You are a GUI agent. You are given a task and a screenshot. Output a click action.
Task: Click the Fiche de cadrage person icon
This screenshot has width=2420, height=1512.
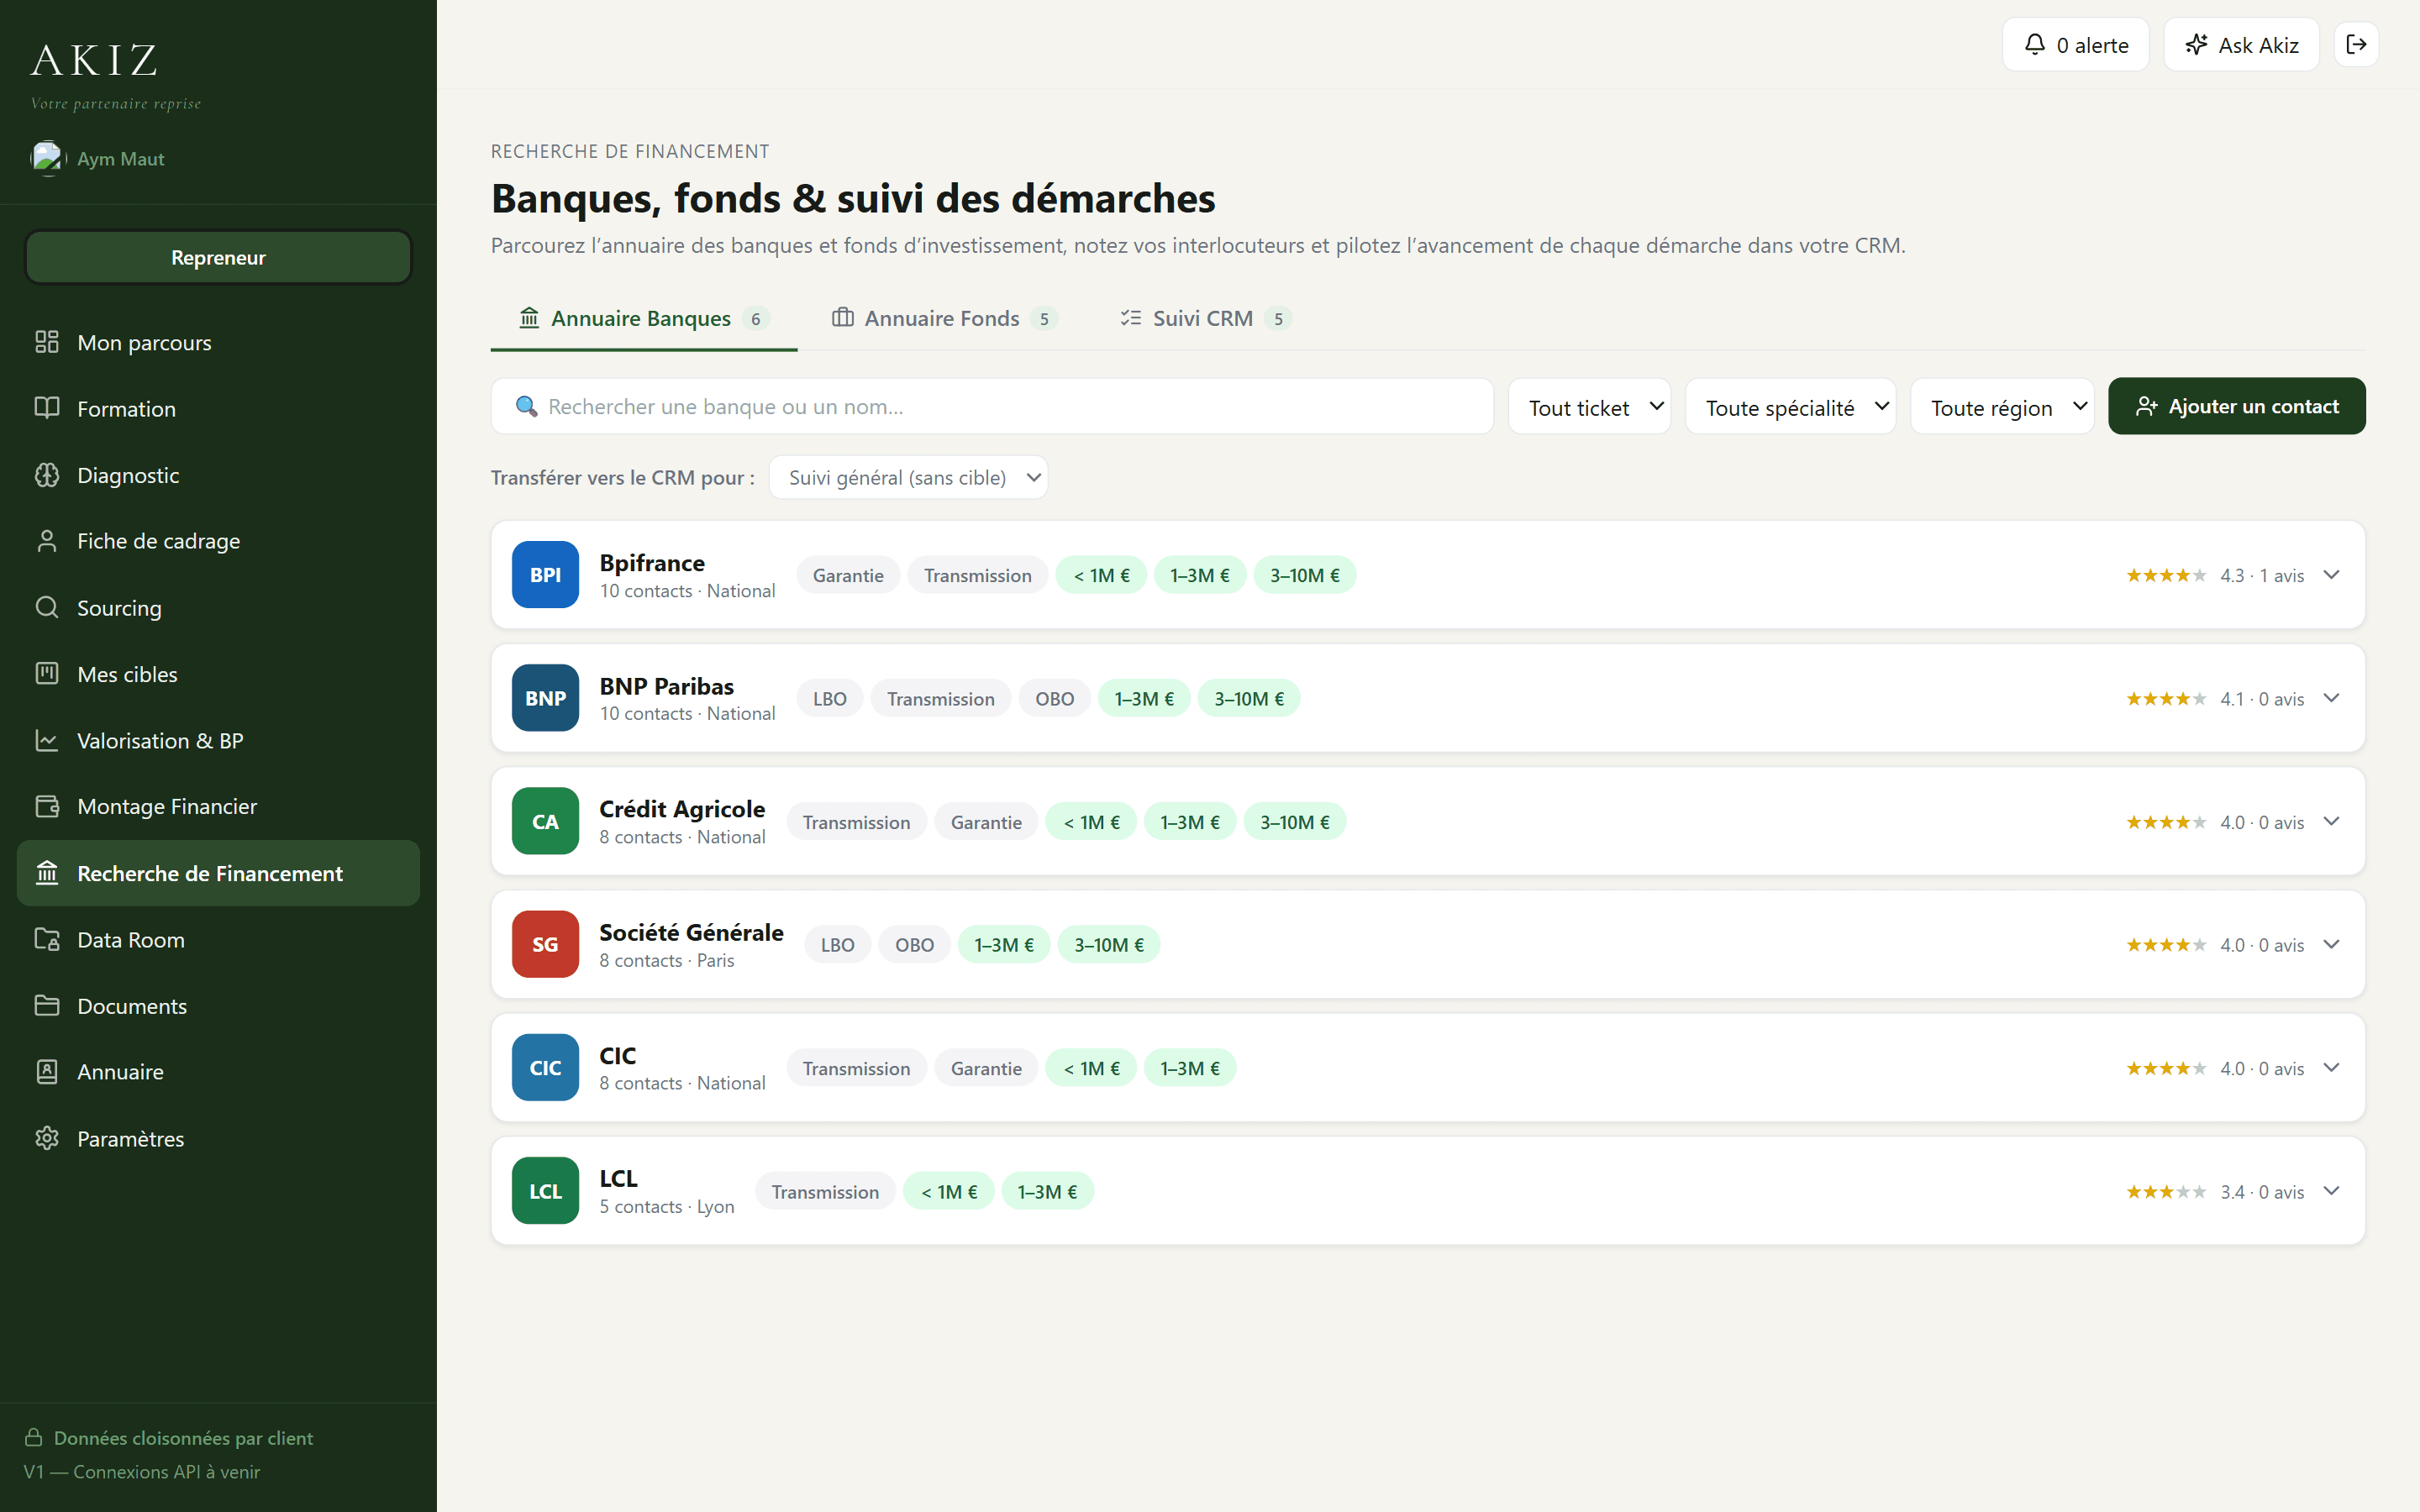(x=47, y=541)
